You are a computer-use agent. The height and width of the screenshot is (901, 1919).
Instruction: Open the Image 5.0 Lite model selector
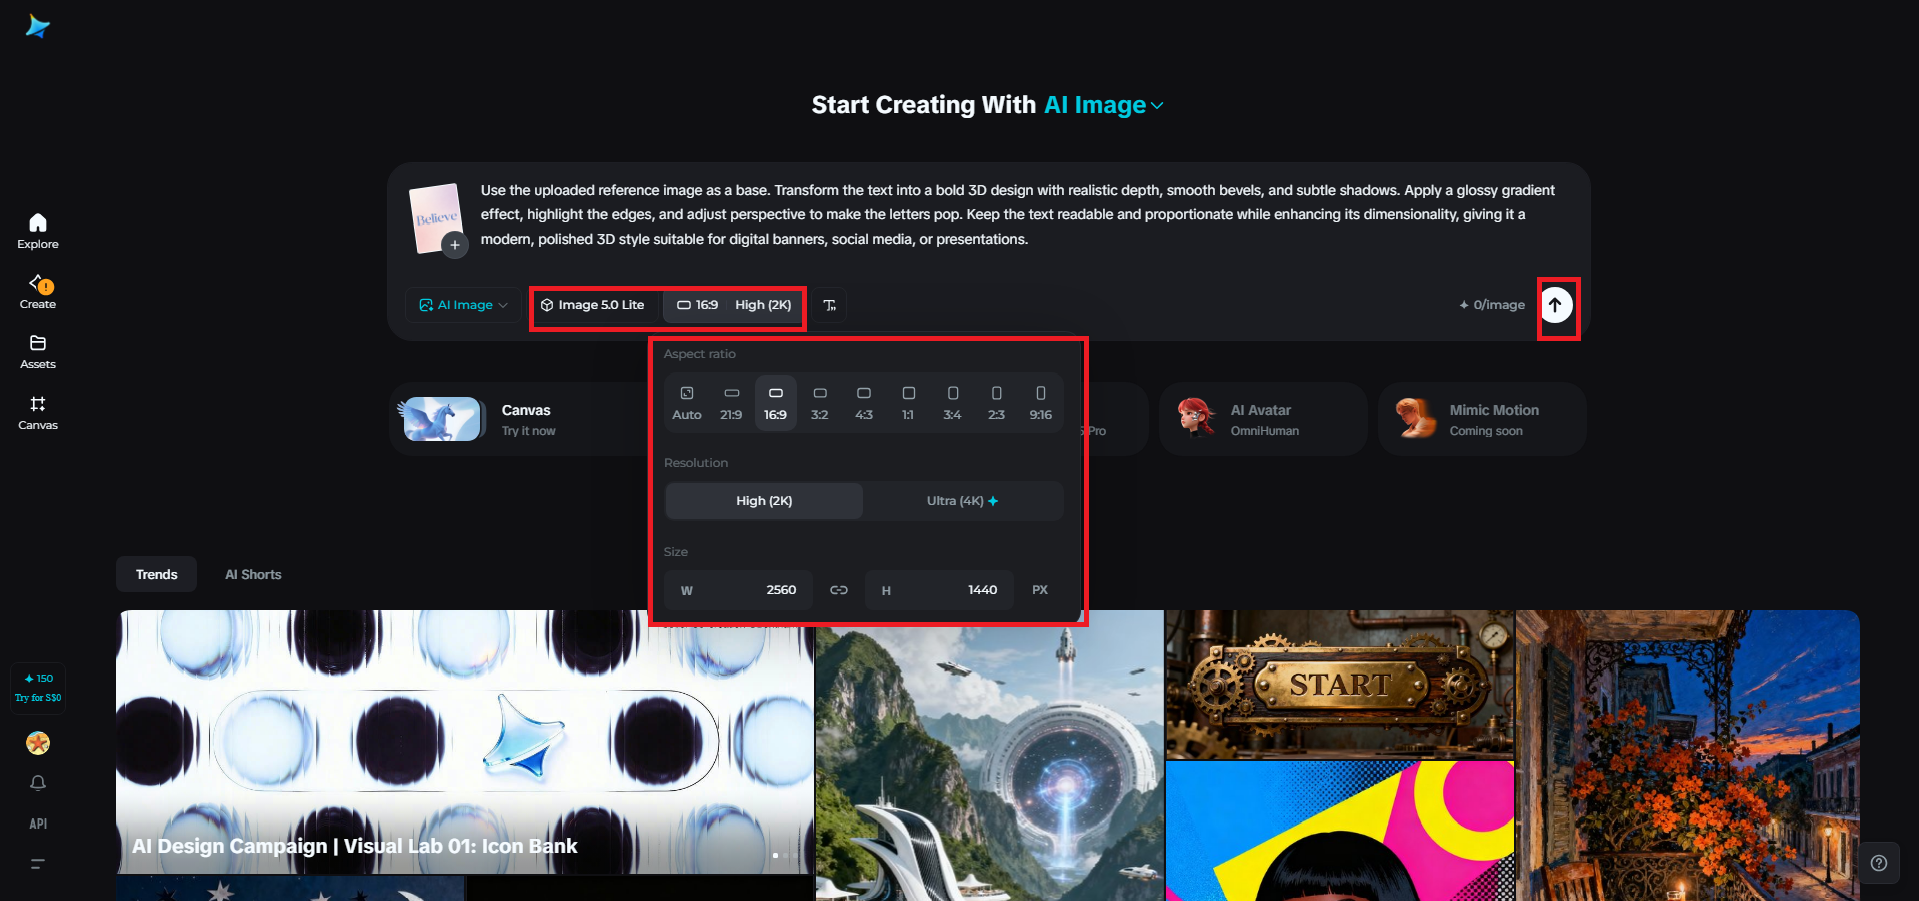pyautogui.click(x=594, y=305)
